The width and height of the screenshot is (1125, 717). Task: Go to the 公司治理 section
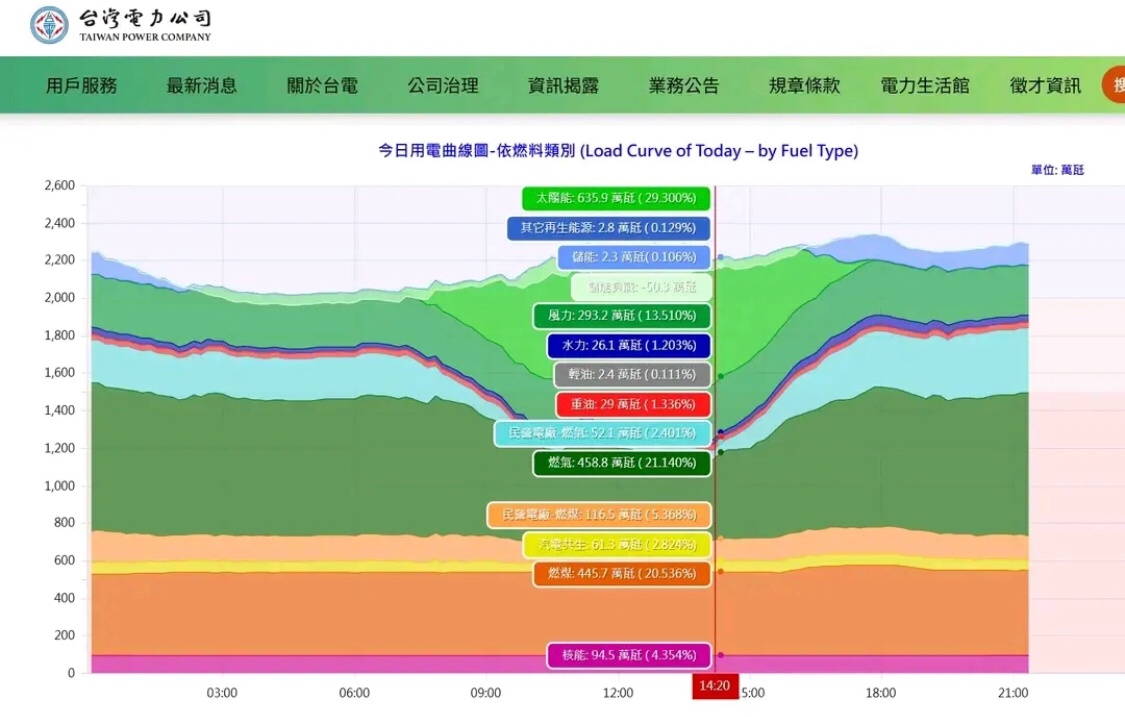(443, 86)
